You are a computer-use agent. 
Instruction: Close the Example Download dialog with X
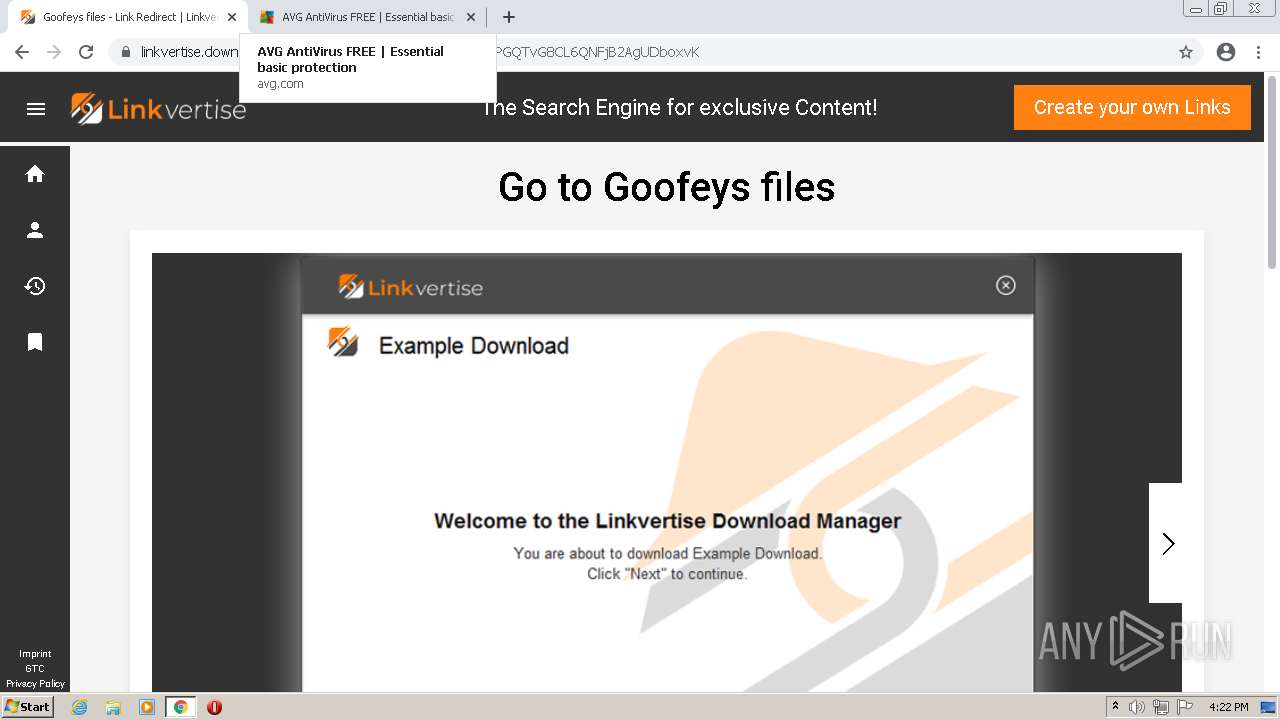[x=1006, y=285]
